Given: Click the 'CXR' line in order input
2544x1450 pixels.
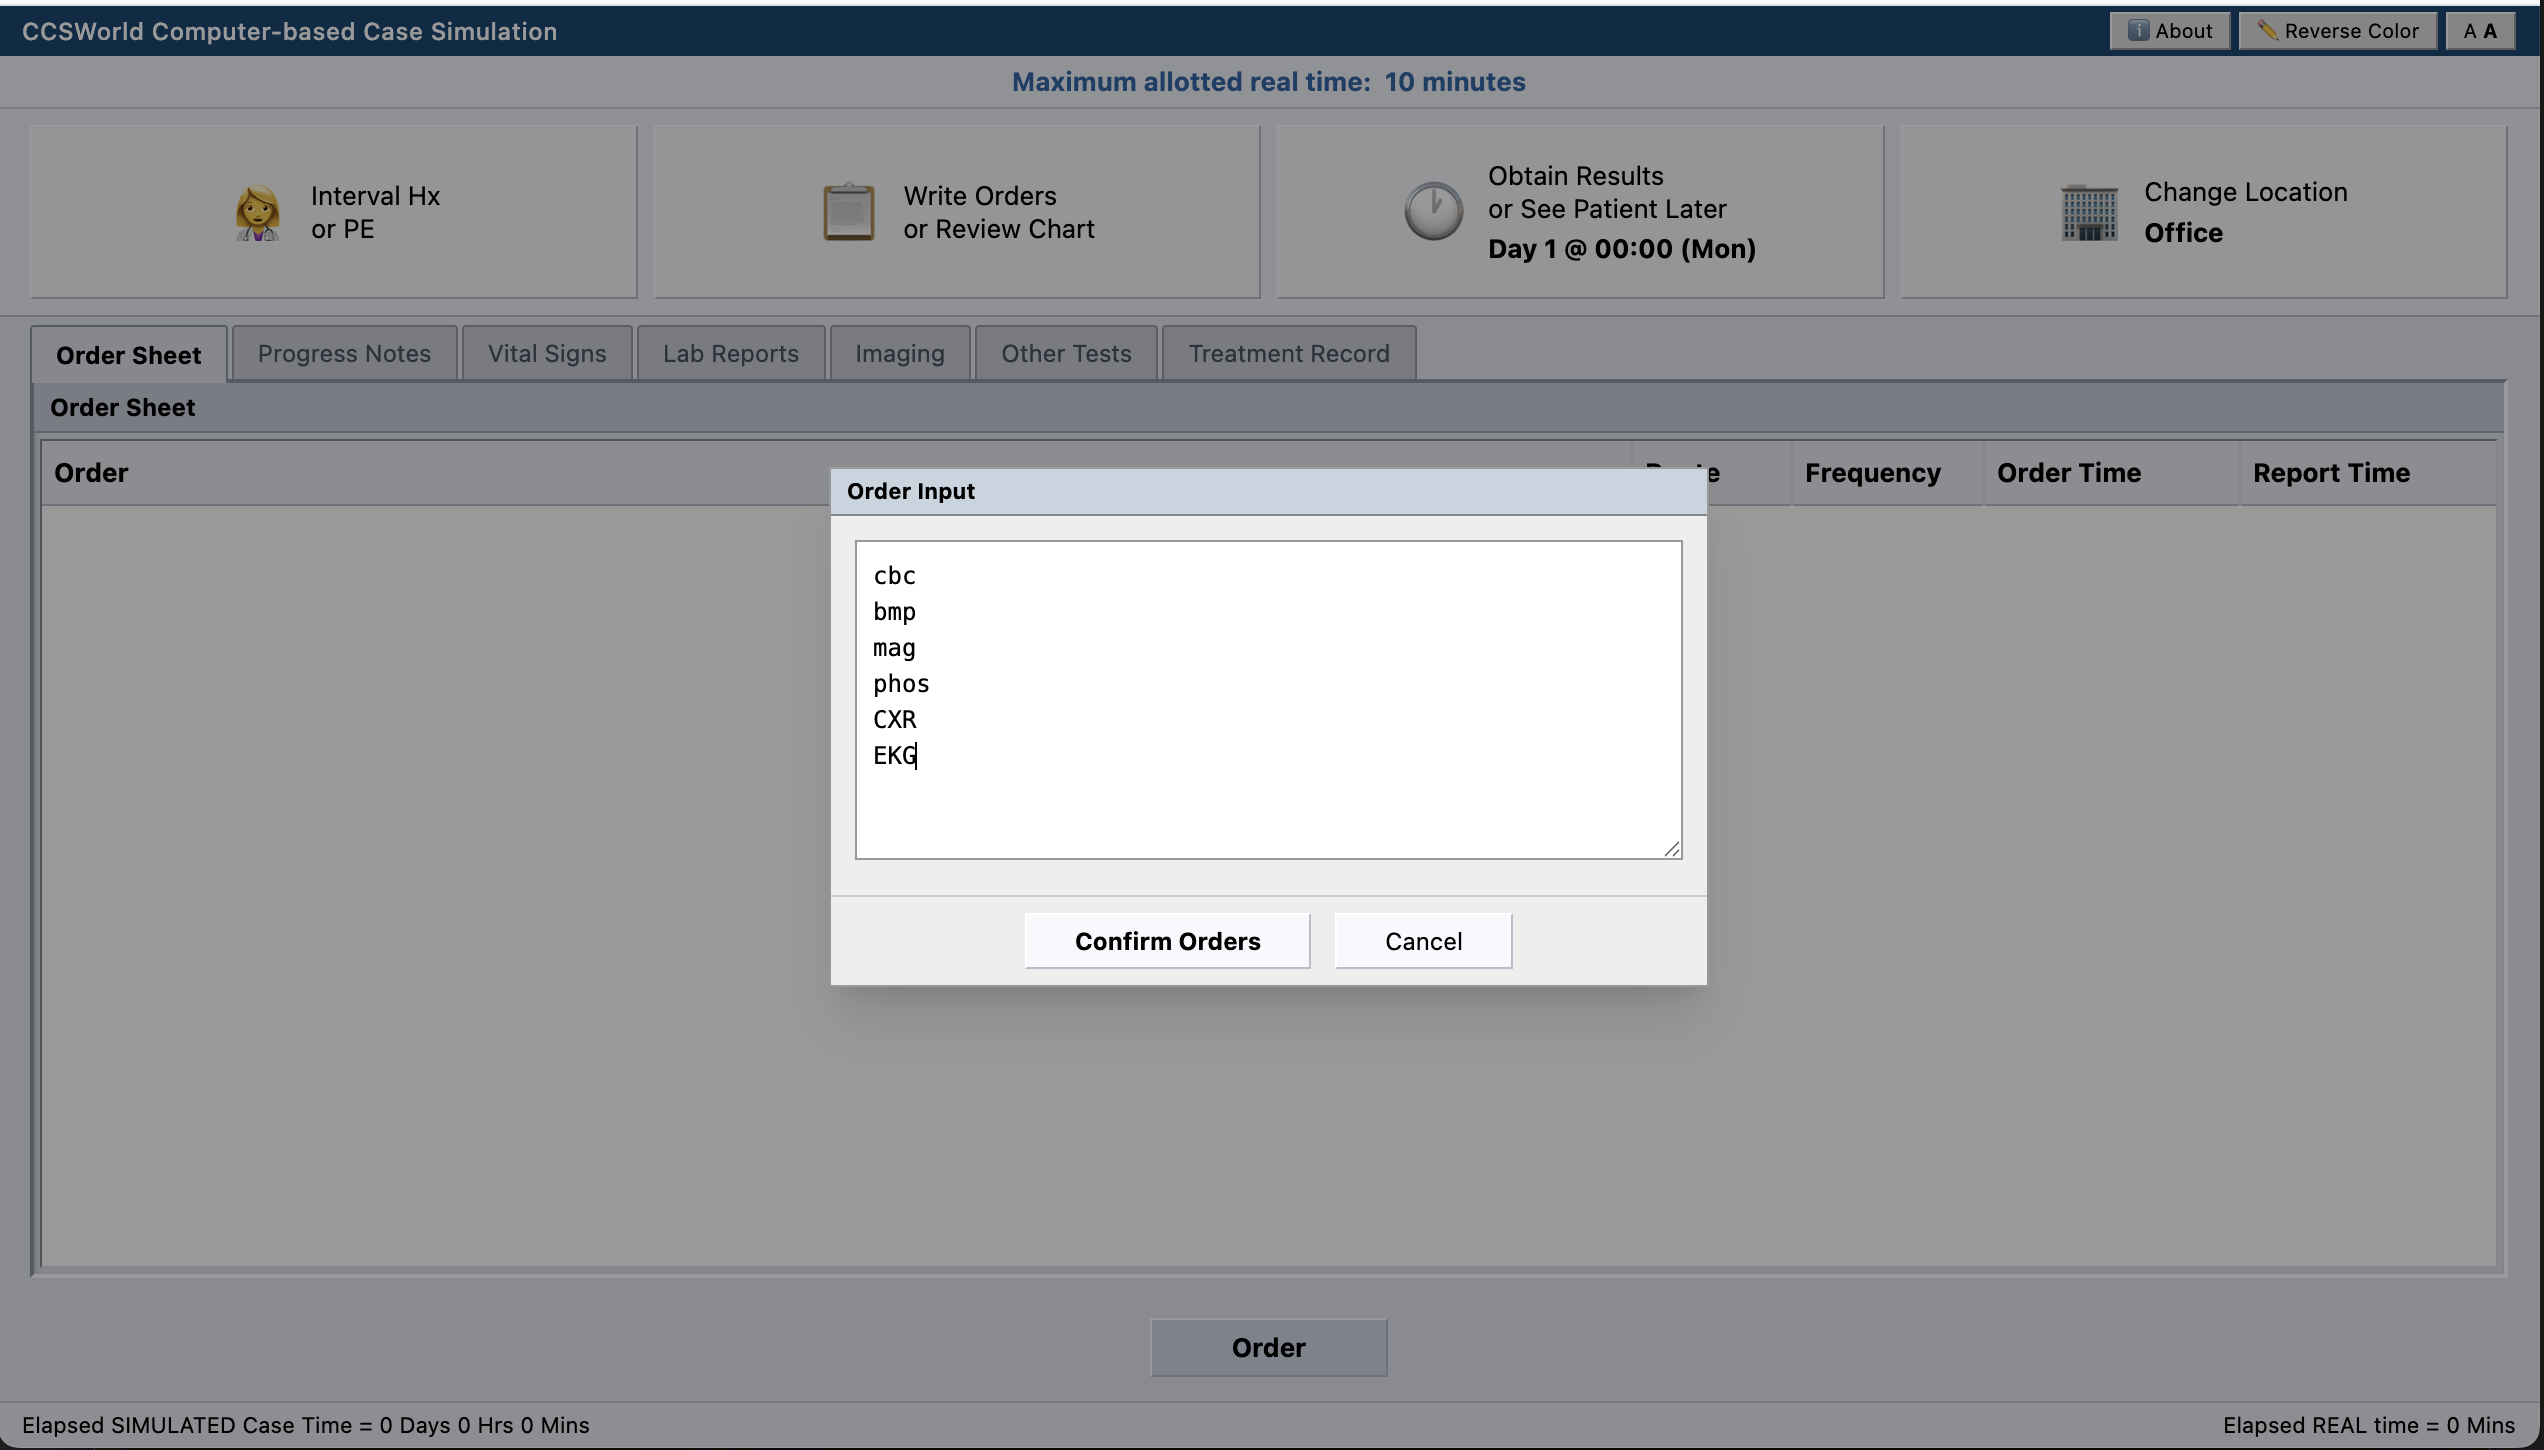Looking at the screenshot, I should pos(894,720).
